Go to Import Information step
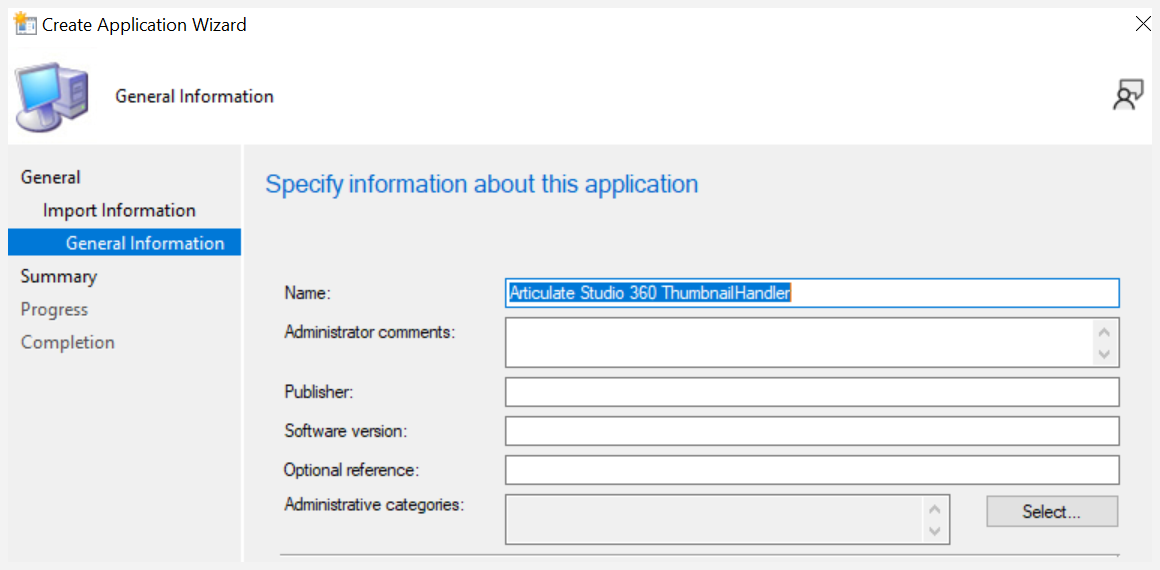Screen dimensions: 1160x570 point(119,210)
